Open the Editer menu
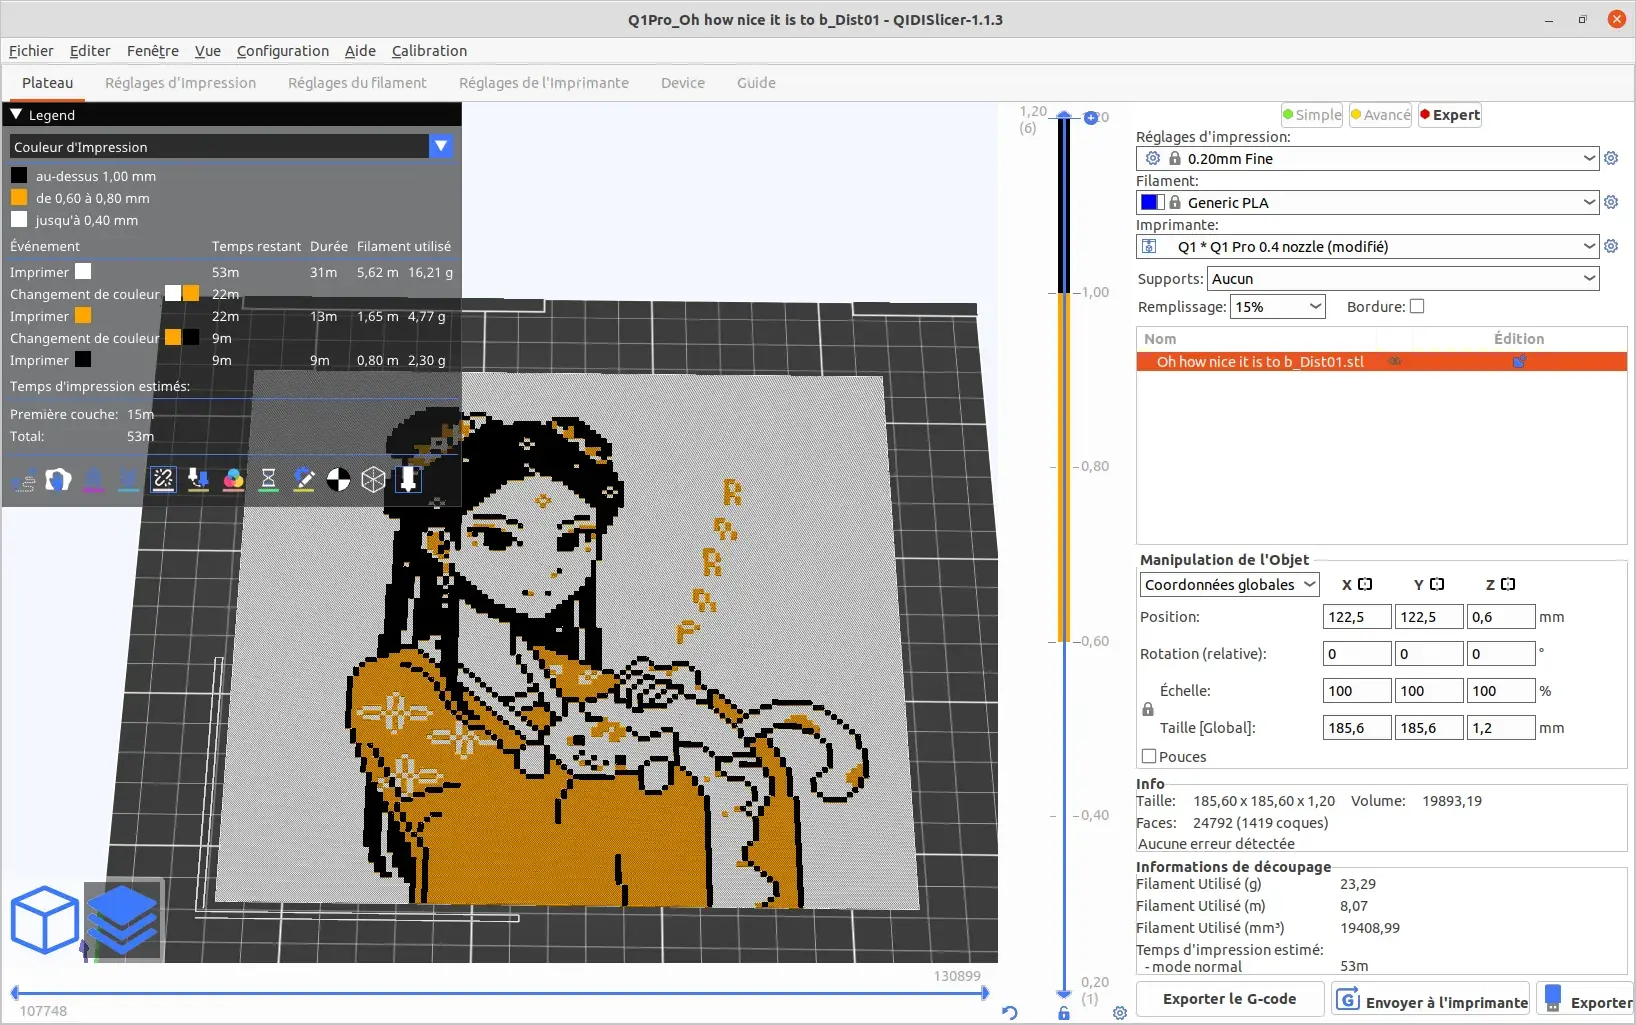This screenshot has width=1636, height=1025. pos(90,51)
